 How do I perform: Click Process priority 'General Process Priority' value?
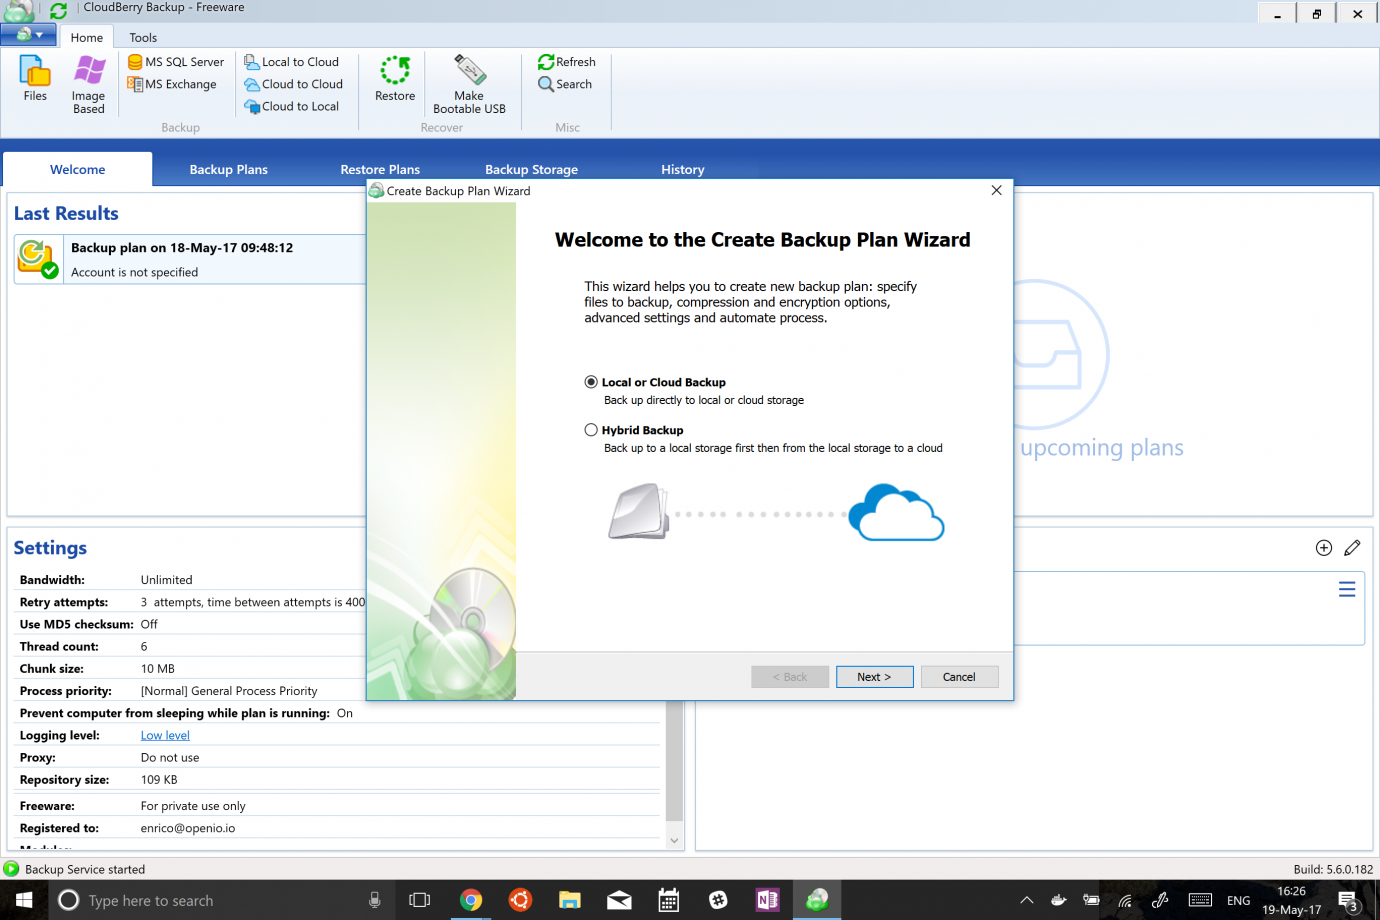tap(229, 691)
